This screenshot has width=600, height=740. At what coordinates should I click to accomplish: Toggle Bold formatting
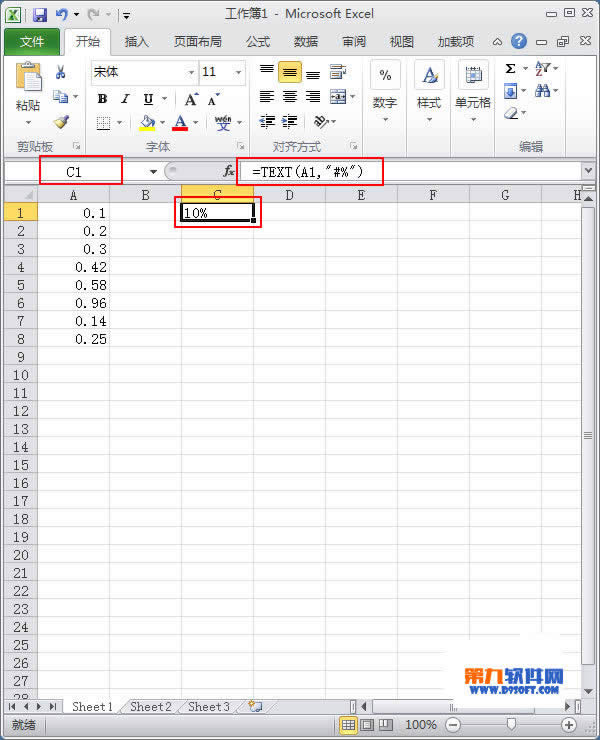point(102,99)
